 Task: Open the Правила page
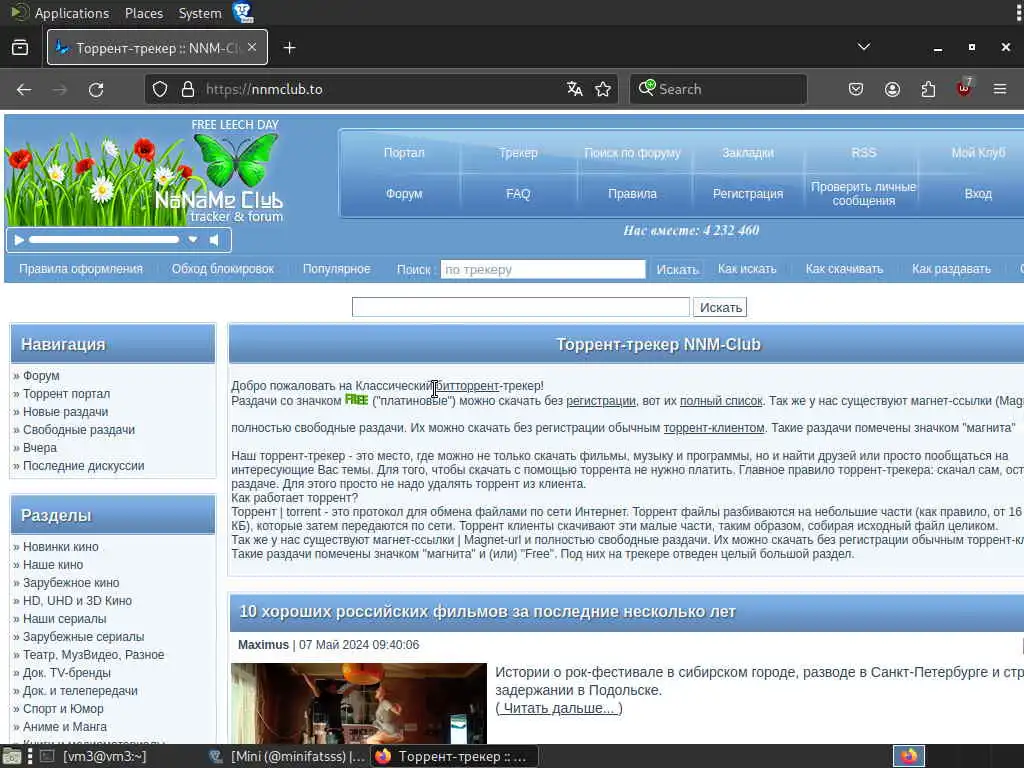click(632, 194)
